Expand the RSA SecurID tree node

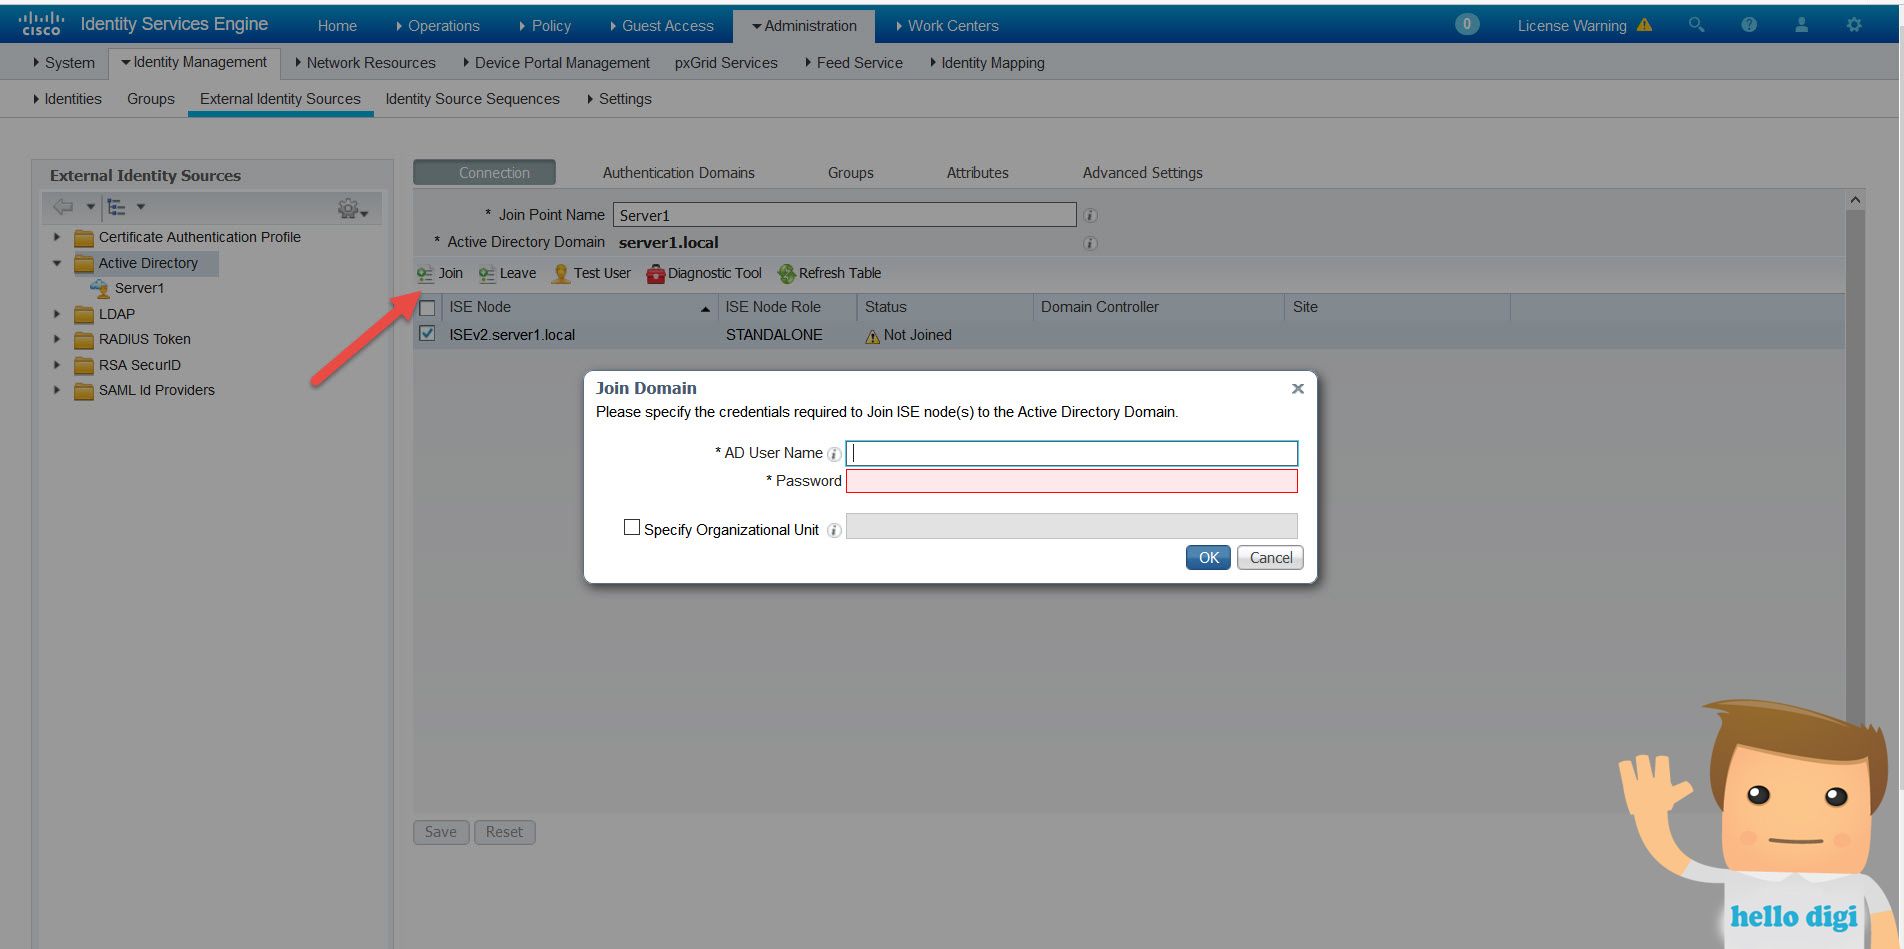[x=56, y=366]
